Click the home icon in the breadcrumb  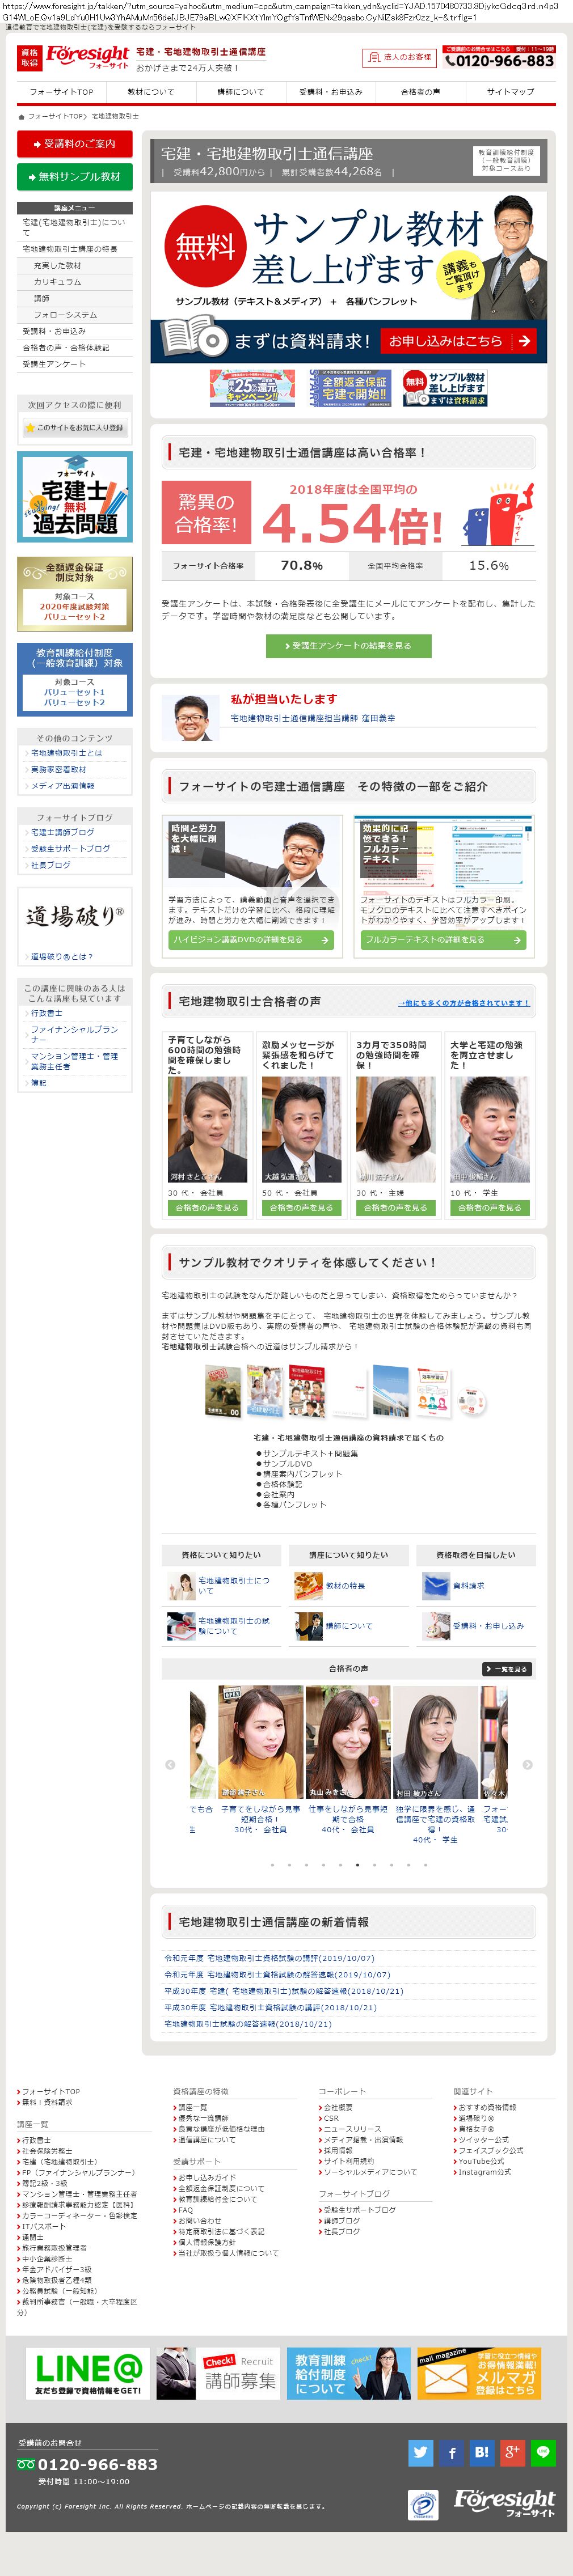(21, 116)
